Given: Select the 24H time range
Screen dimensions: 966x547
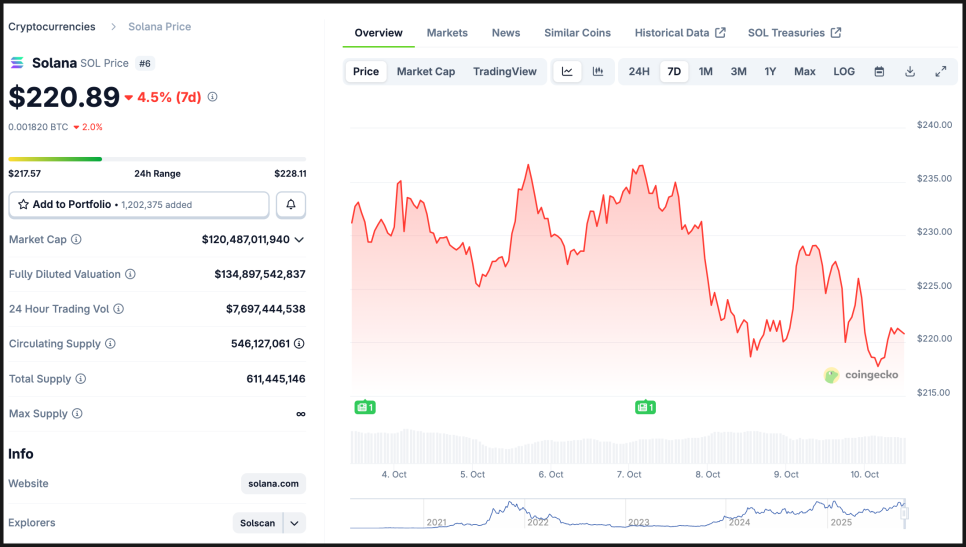Looking at the screenshot, I should (639, 72).
